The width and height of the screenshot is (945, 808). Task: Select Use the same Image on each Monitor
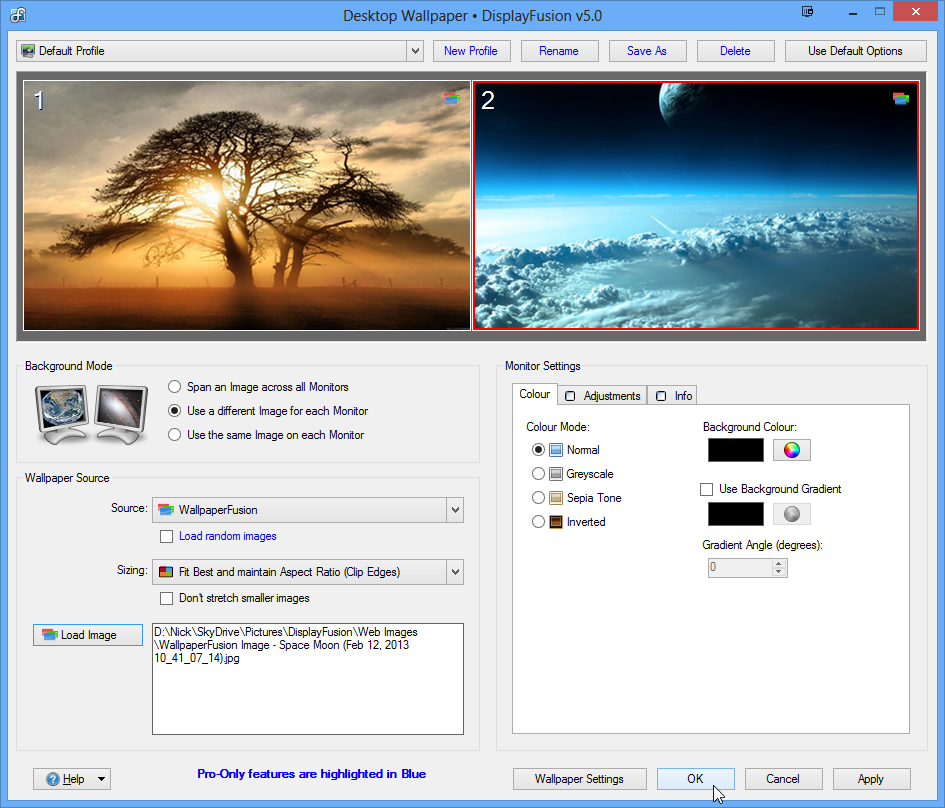pos(174,435)
